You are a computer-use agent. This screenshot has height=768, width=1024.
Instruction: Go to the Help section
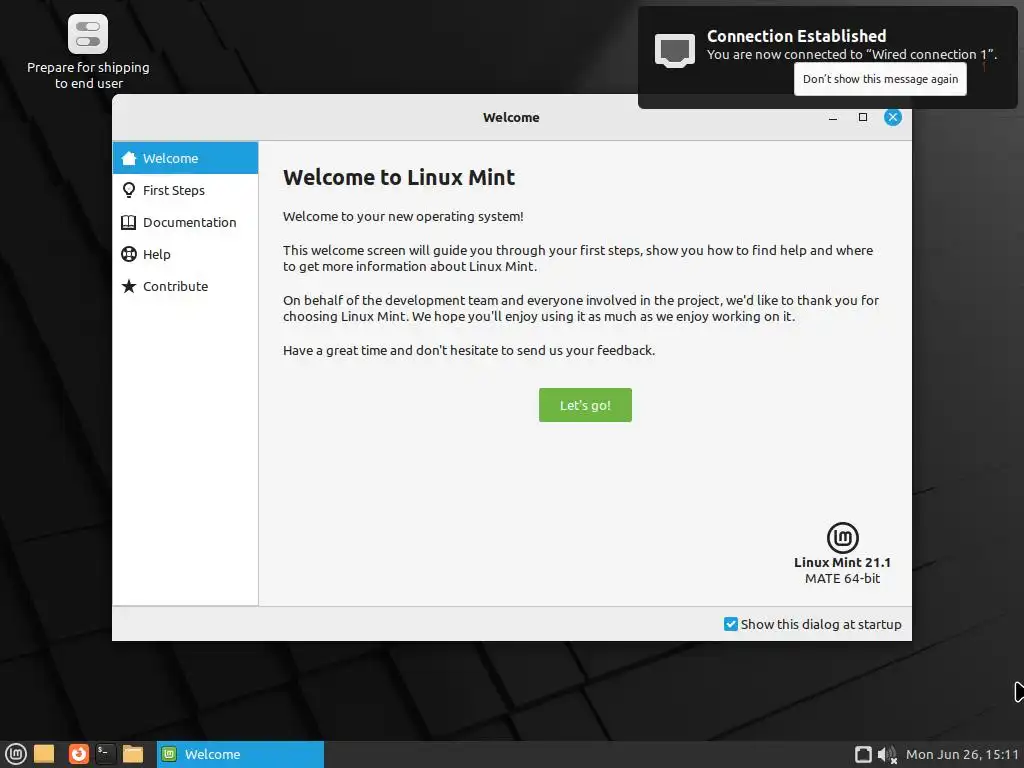[x=185, y=254]
